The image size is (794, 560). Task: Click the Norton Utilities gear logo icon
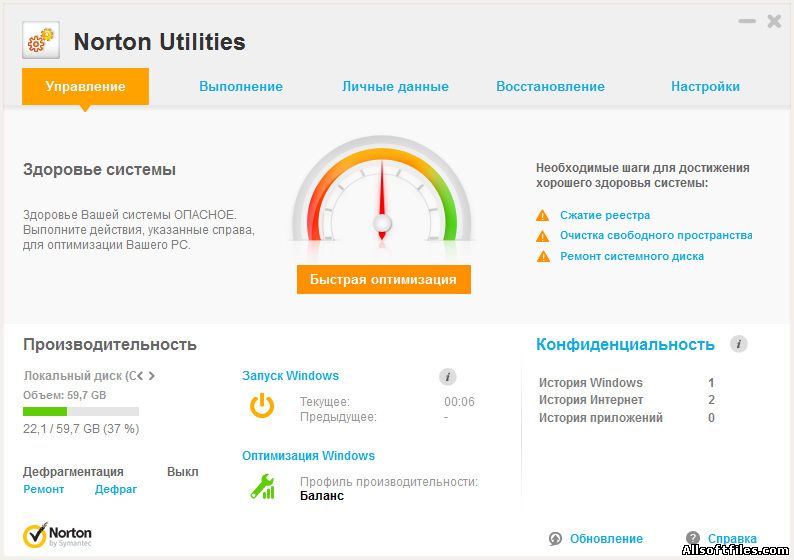(x=40, y=41)
